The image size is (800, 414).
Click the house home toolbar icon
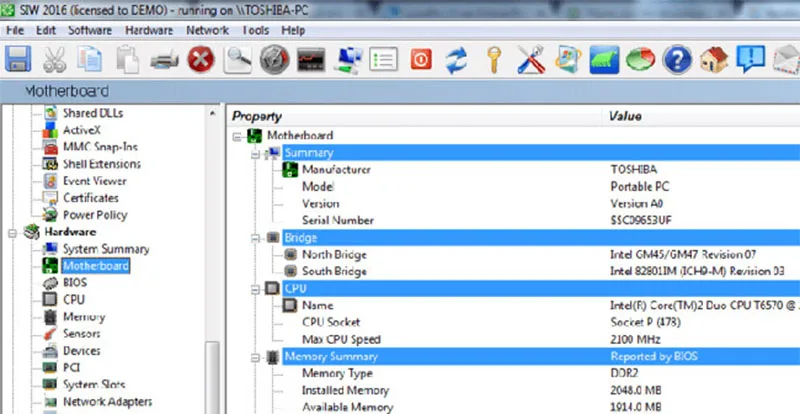714,59
